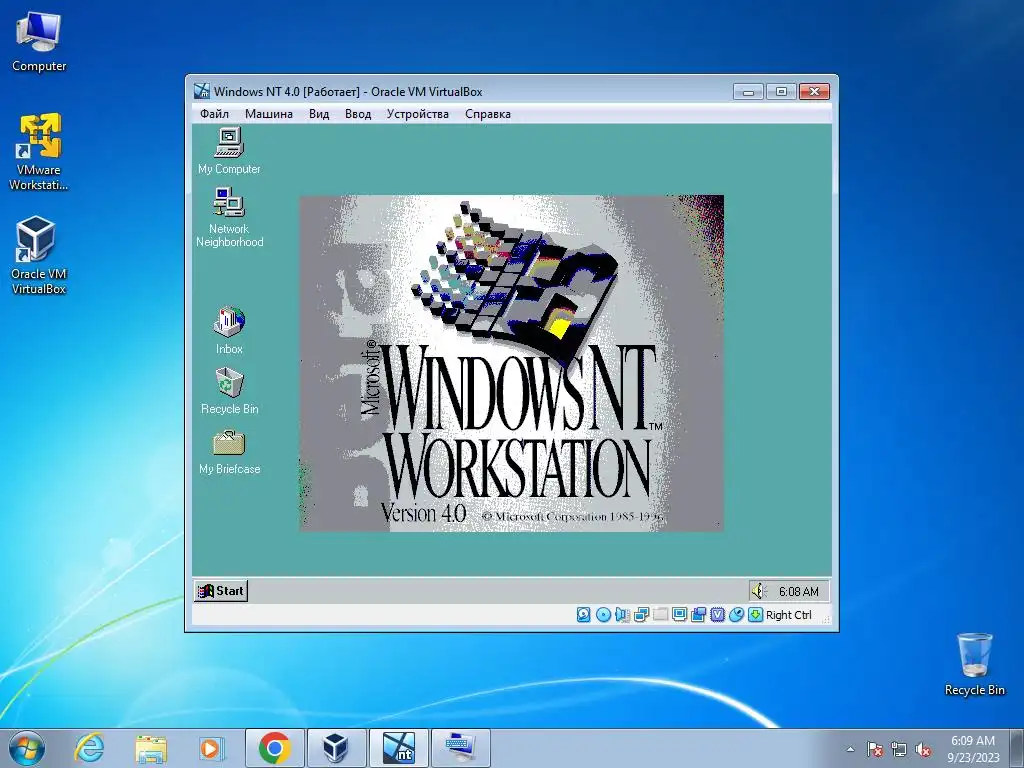Select the Oracle VM VirtualBox desktop shortcut
Image resolution: width=1024 pixels, height=768 pixels.
(x=39, y=255)
